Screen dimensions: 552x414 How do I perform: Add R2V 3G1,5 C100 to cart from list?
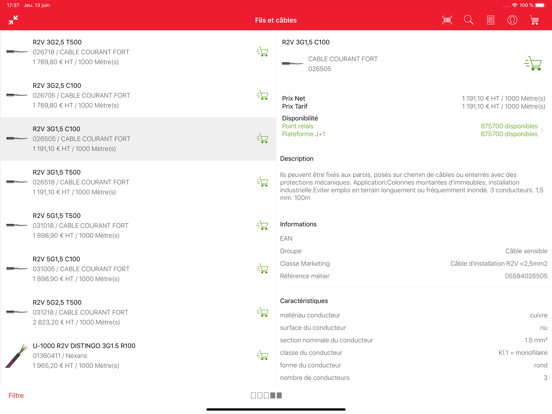[262, 138]
